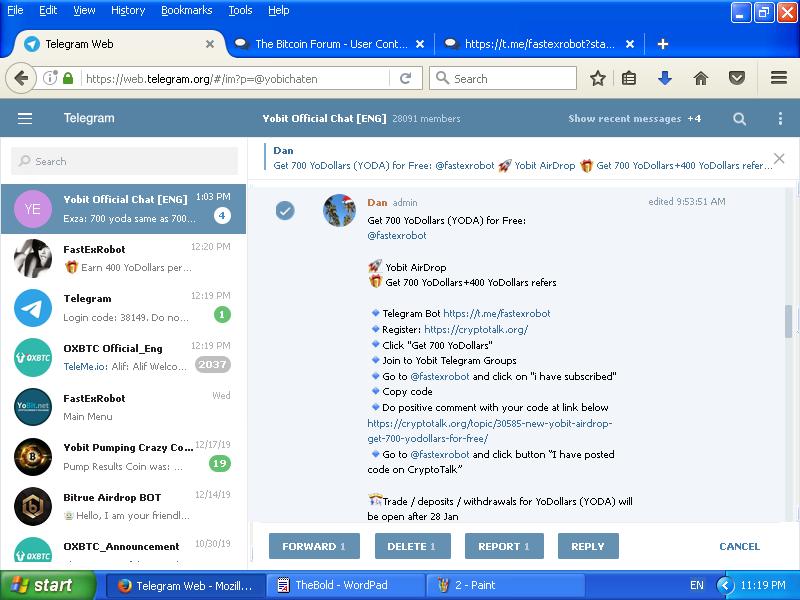Open the FastExRobot chat with Earn 400 YoDollars
The width and height of the screenshot is (800, 600).
coord(123,258)
